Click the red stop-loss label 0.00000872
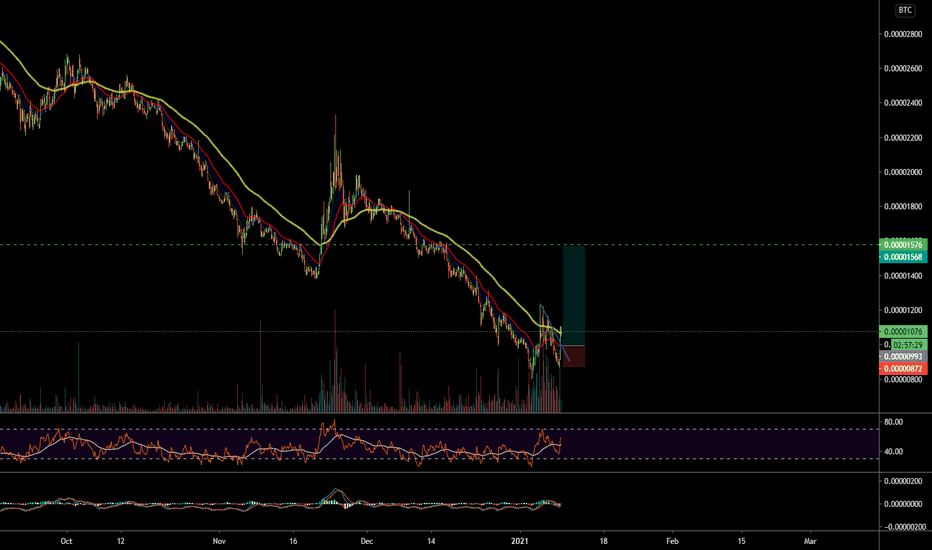 click(x=903, y=369)
